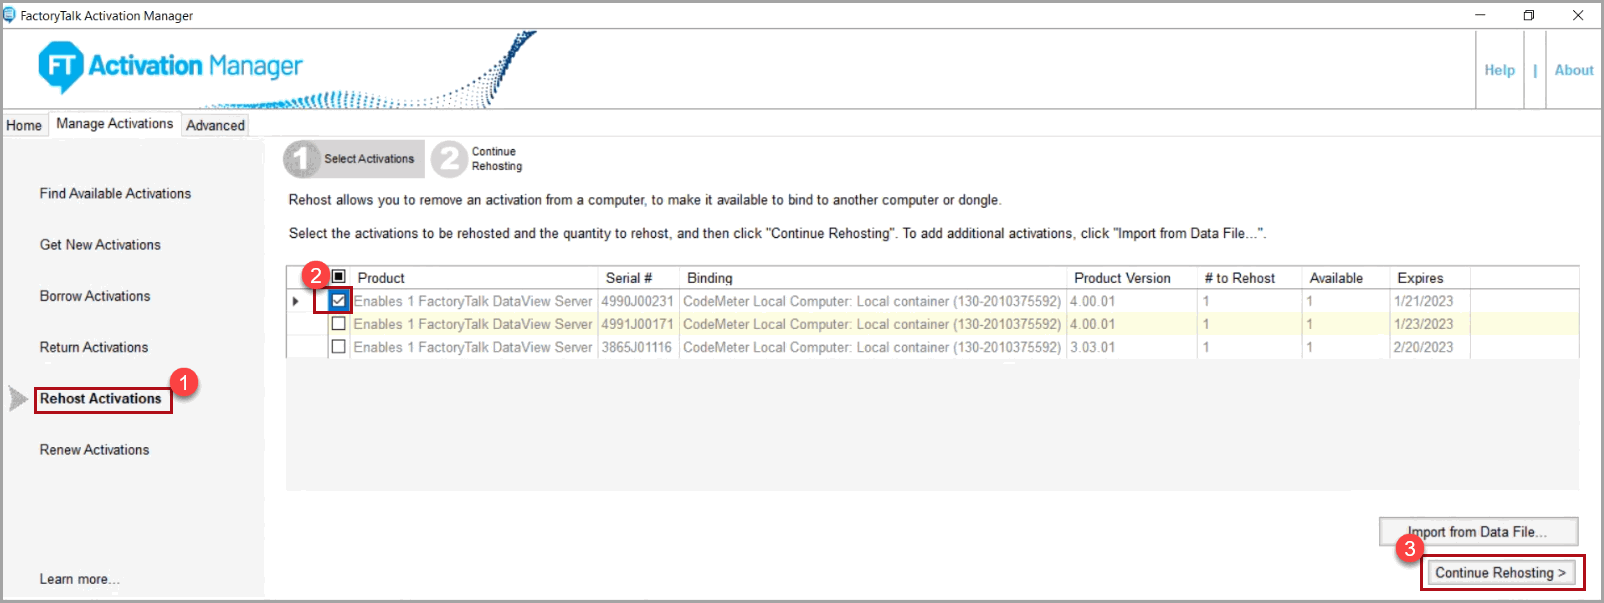Click the Product cell in row 4990J00231
Viewport: 1604px width, 603px height.
[474, 301]
